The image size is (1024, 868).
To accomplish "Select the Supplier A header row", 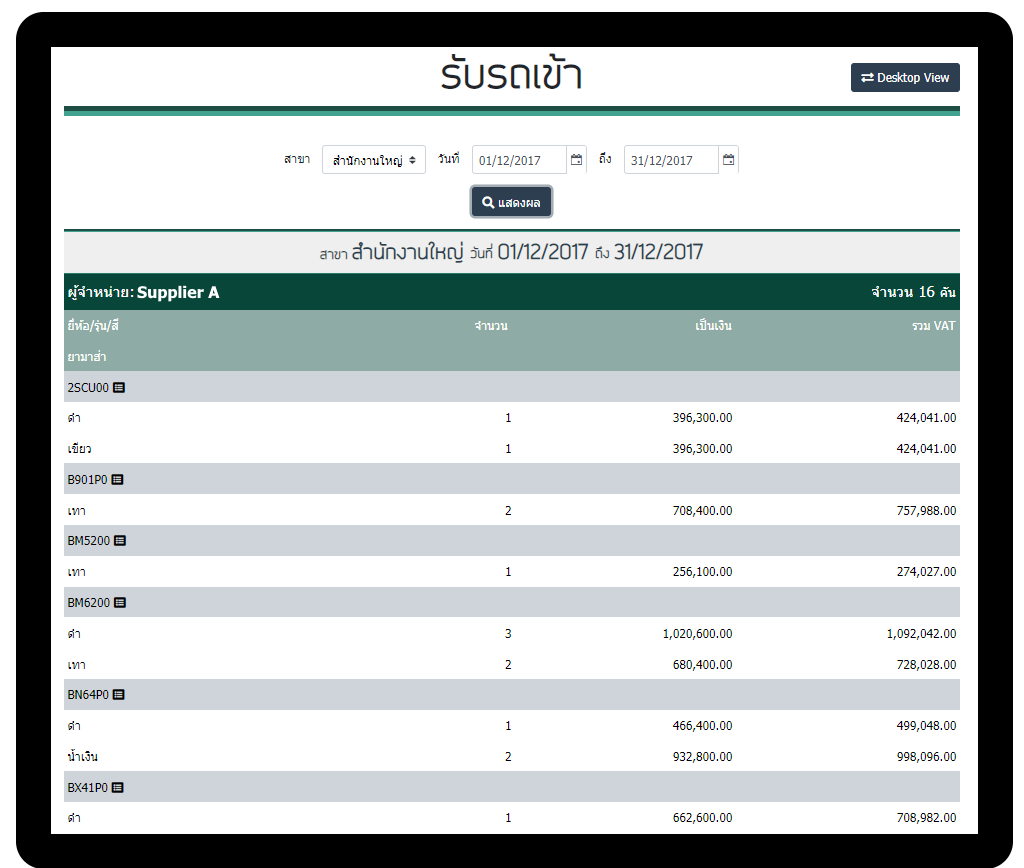I will point(511,292).
